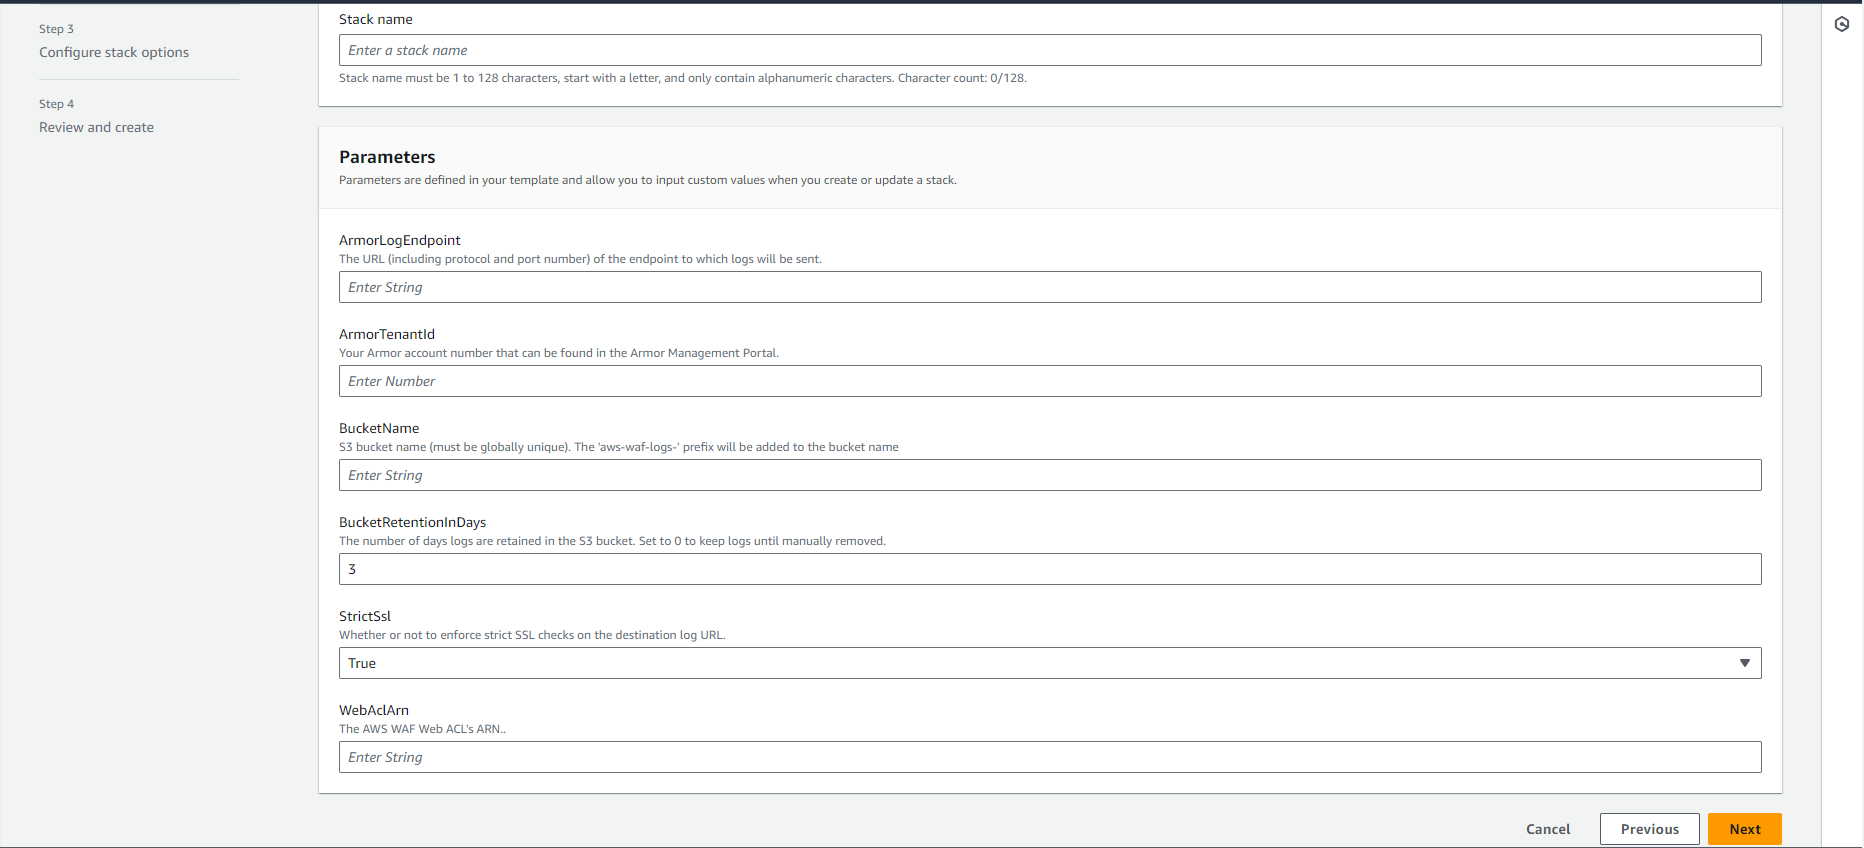Image resolution: width=1864 pixels, height=848 pixels.
Task: Click the BucketName description text
Action: pos(618,447)
